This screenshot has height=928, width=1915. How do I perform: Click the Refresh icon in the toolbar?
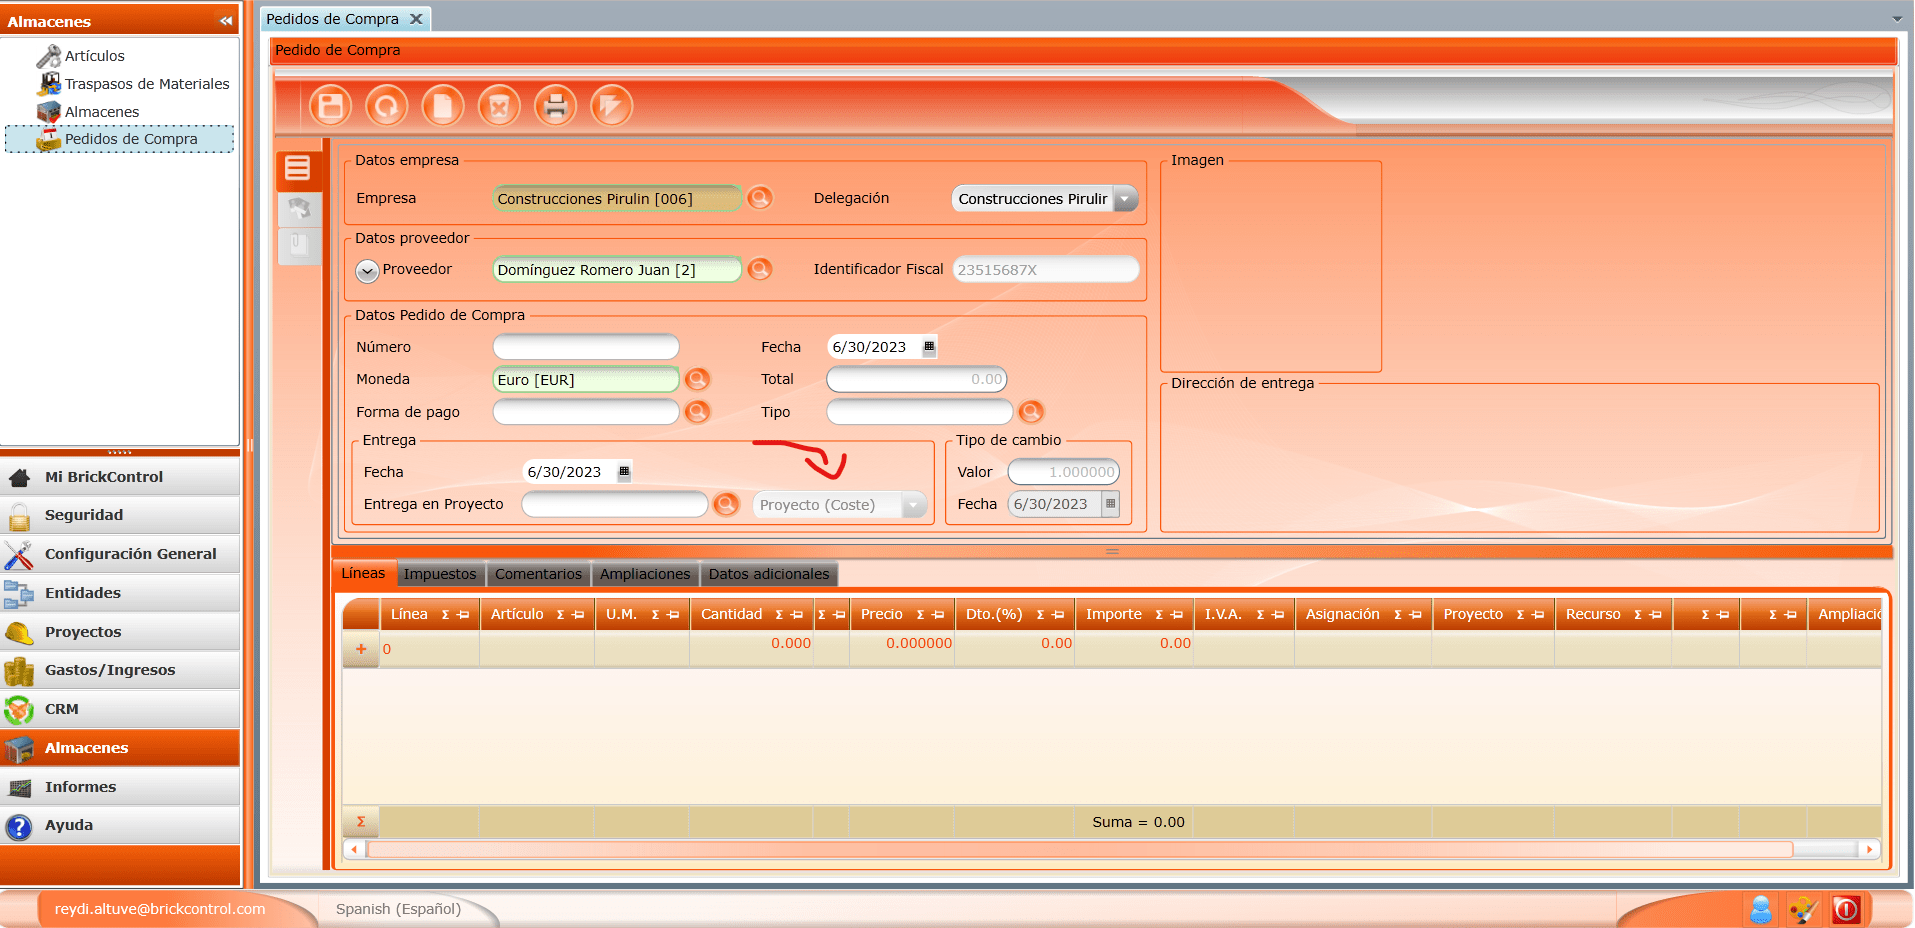coord(387,106)
